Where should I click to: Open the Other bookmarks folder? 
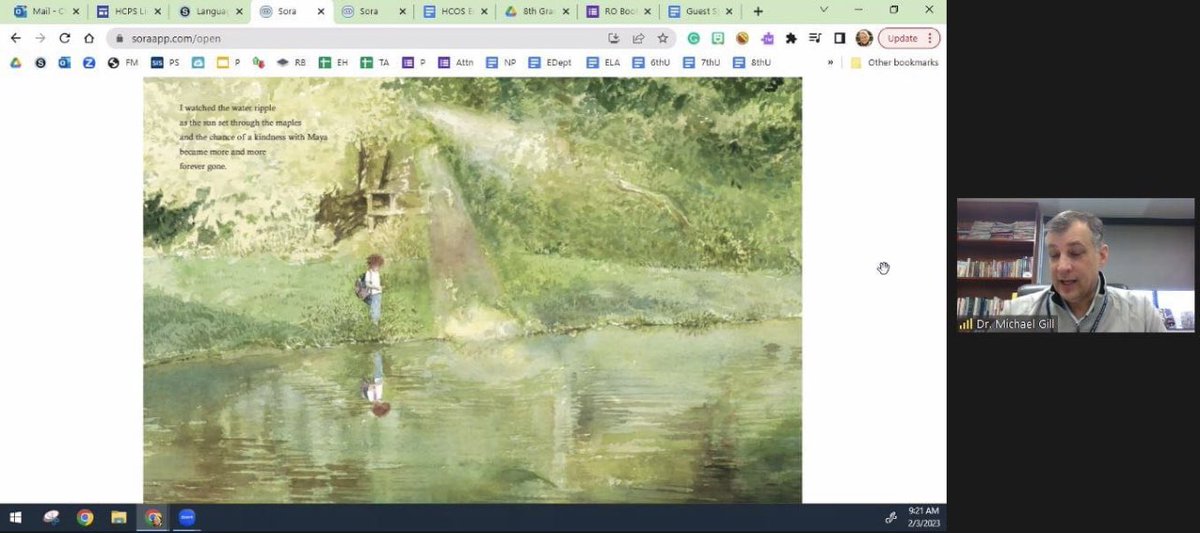(x=894, y=62)
